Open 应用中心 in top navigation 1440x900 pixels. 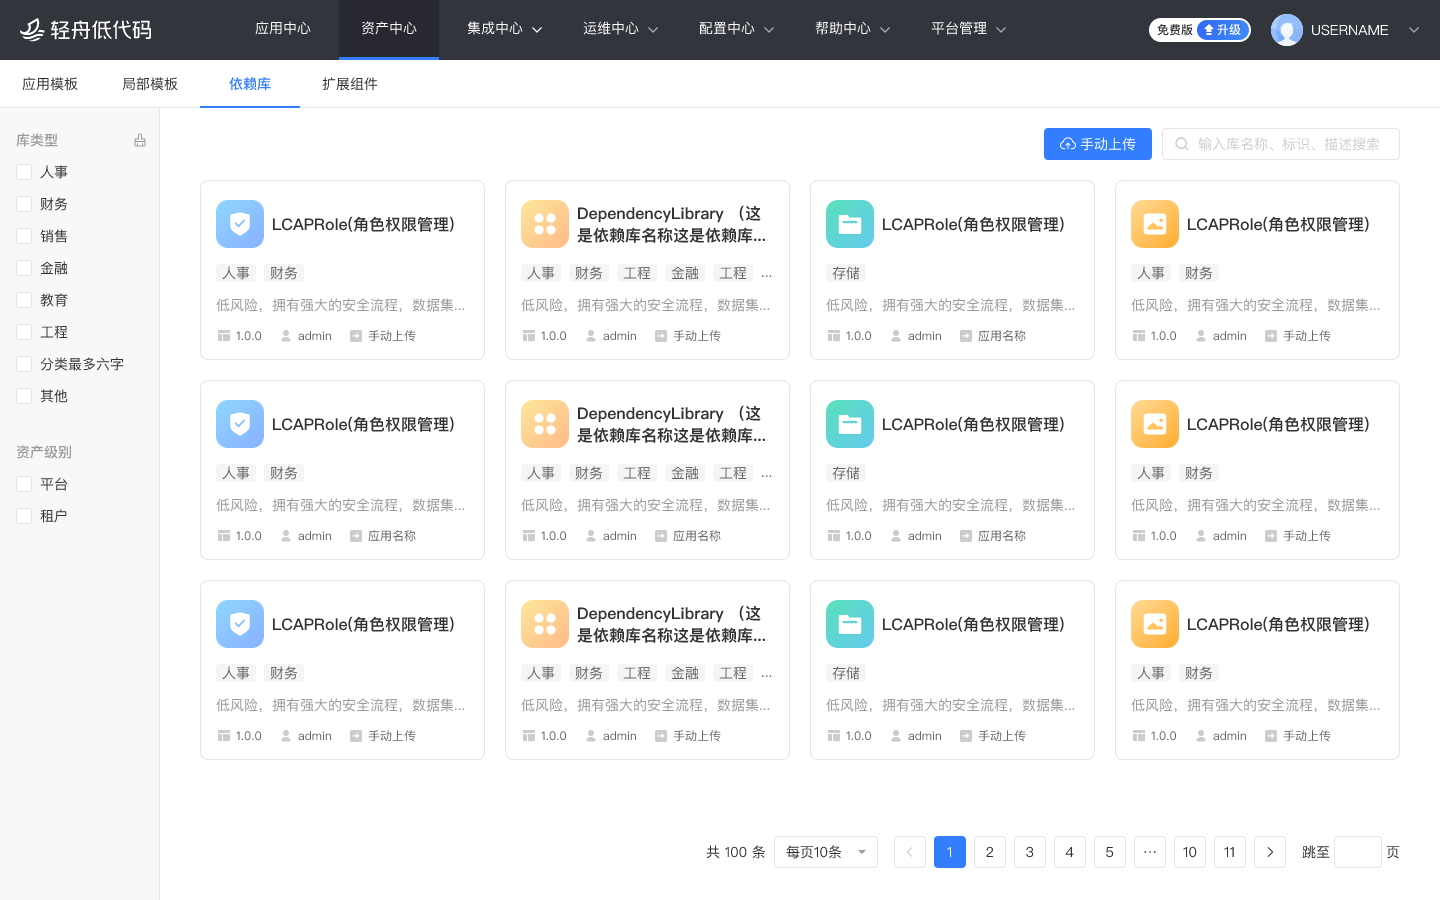(x=283, y=29)
